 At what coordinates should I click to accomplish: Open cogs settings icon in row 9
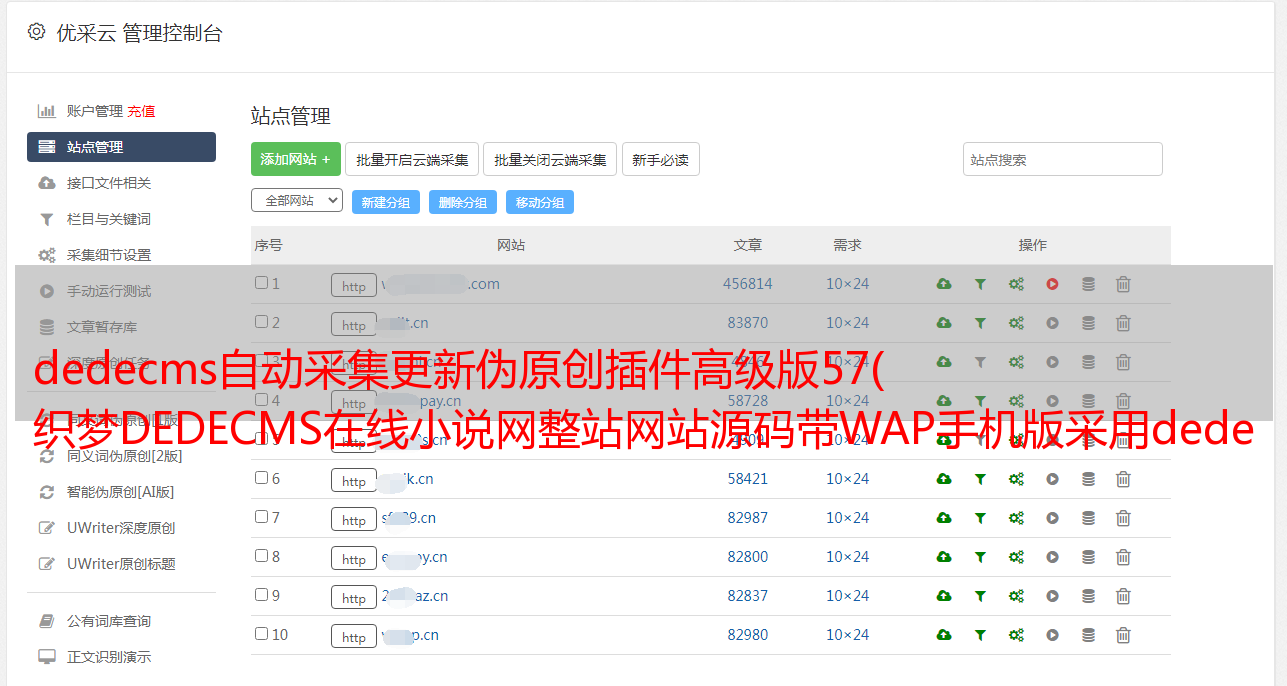(x=1016, y=596)
